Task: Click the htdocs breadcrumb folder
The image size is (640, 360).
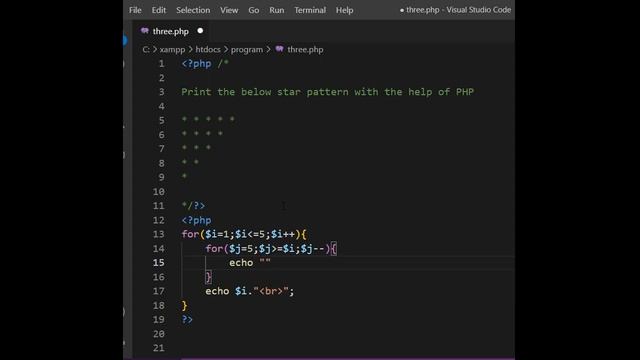Action: coord(208,49)
